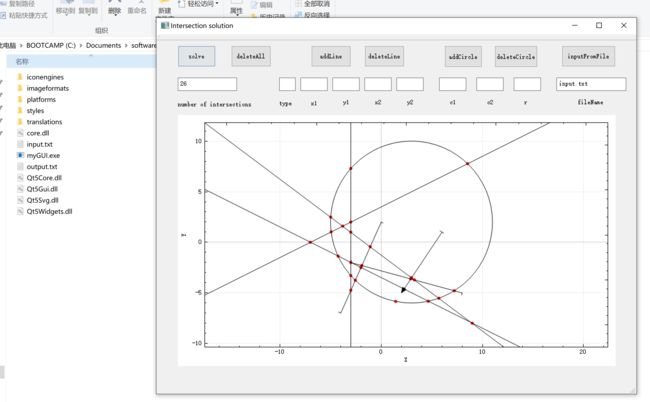Select the input.txt file icon
Viewport: 650px width, 402px height.
click(20, 144)
